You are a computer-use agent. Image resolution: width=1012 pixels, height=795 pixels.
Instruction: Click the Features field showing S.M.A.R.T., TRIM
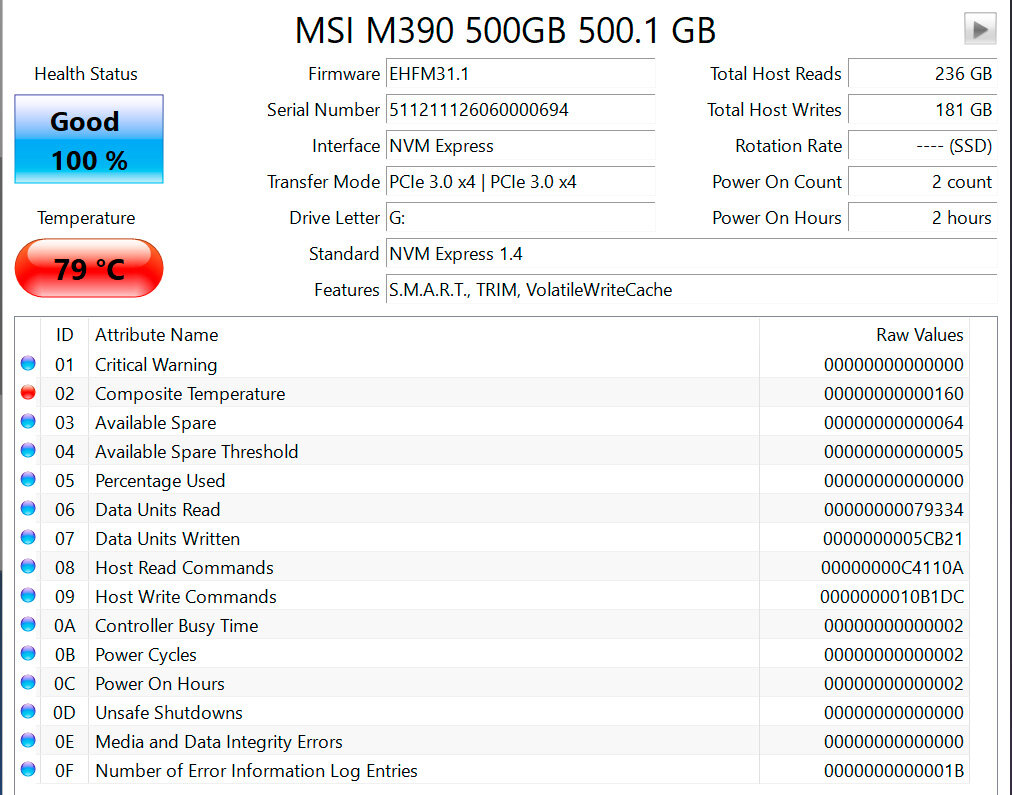pyautogui.click(x=691, y=290)
